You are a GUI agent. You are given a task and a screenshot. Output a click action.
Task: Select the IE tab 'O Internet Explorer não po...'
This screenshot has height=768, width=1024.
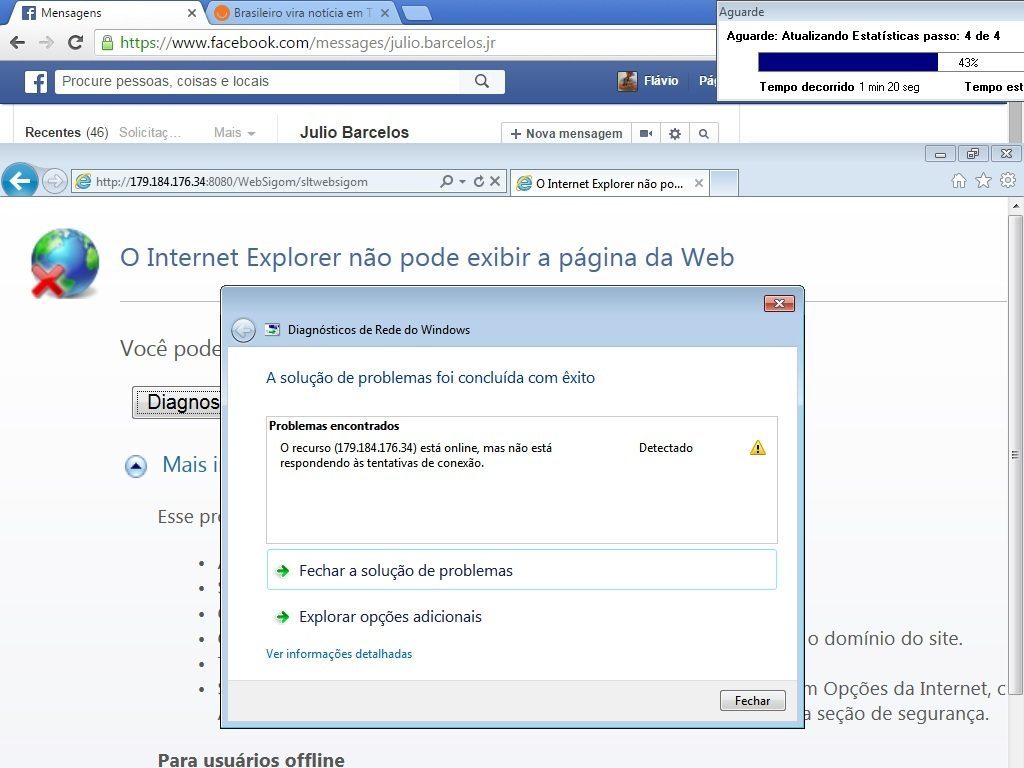coord(609,184)
